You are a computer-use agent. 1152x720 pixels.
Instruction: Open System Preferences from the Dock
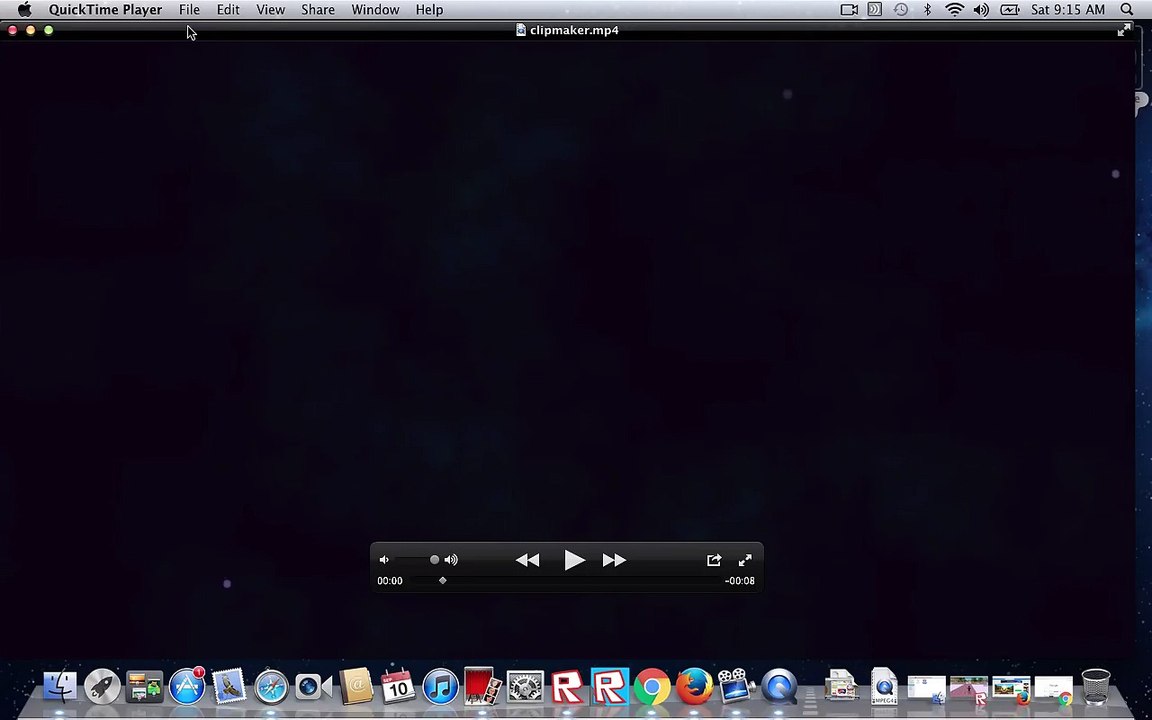pyautogui.click(x=525, y=687)
